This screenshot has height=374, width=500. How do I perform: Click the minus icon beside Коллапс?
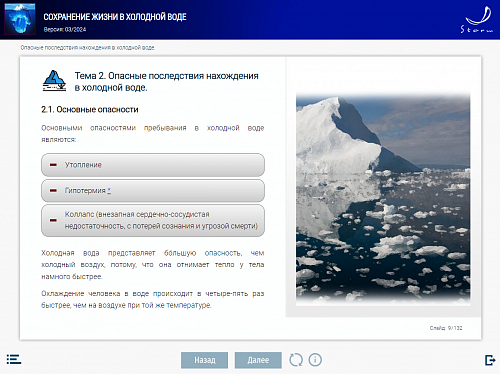(x=53, y=220)
